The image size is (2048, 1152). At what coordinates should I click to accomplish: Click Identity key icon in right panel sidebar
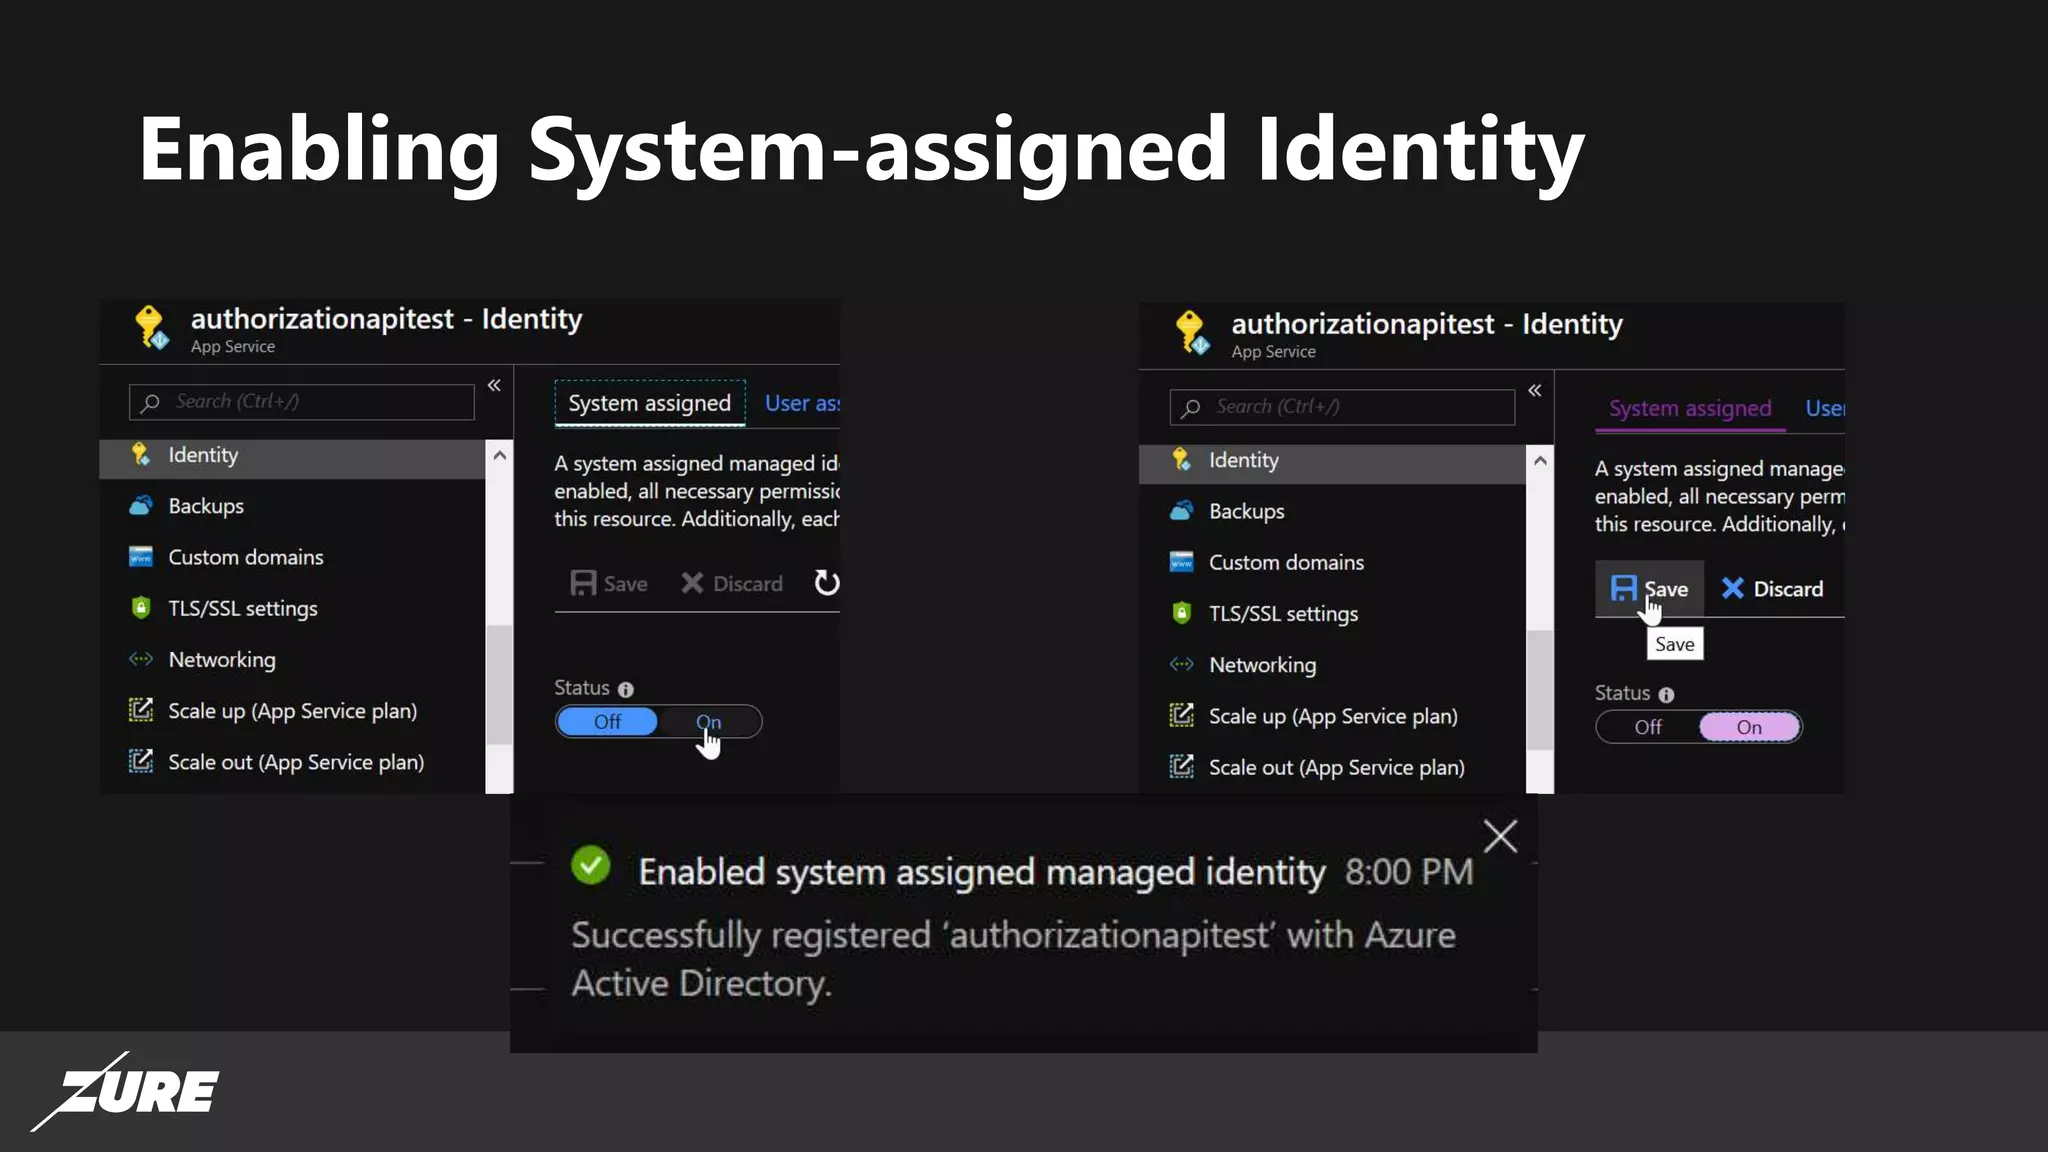pyautogui.click(x=1181, y=460)
